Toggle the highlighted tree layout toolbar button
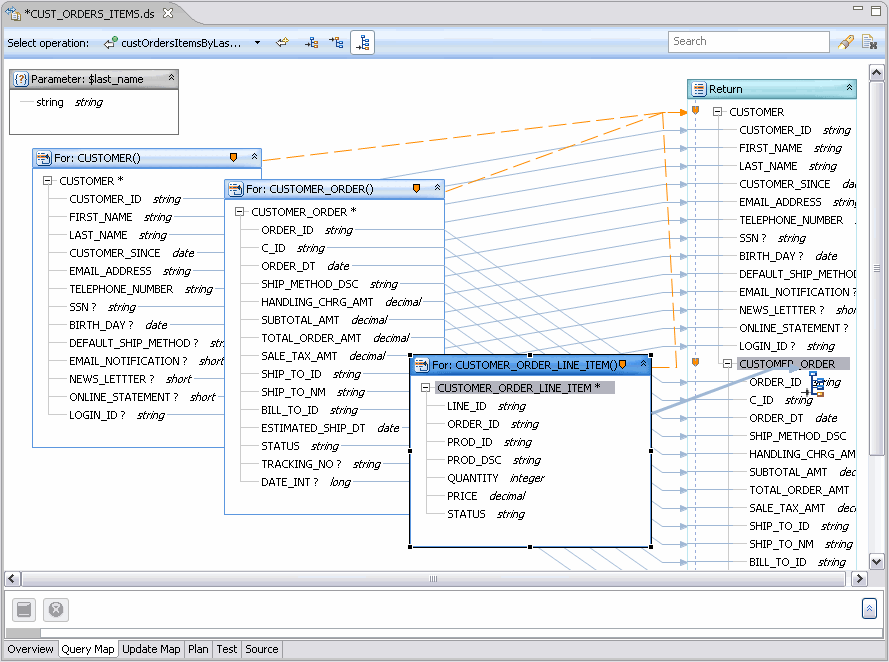The width and height of the screenshot is (889, 662). (x=363, y=43)
